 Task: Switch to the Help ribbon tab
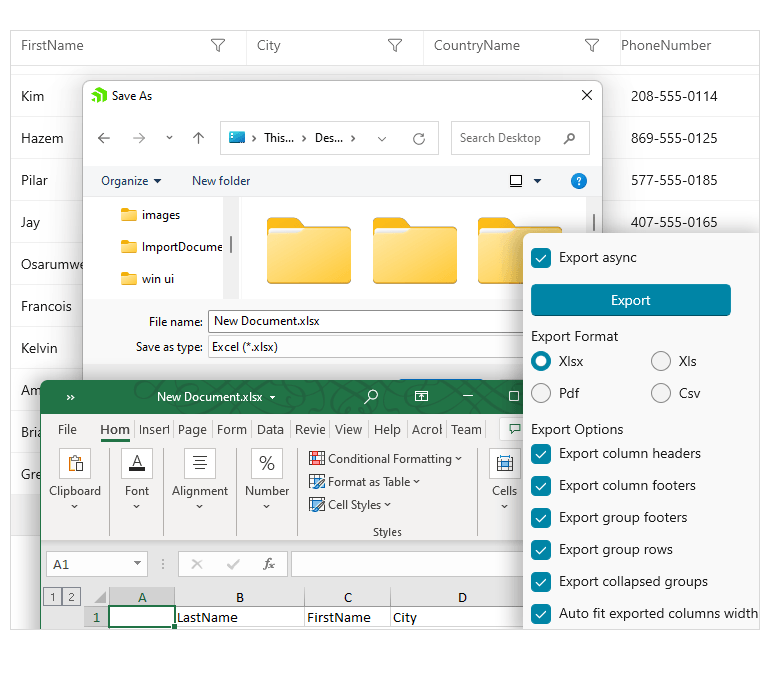[x=387, y=430]
